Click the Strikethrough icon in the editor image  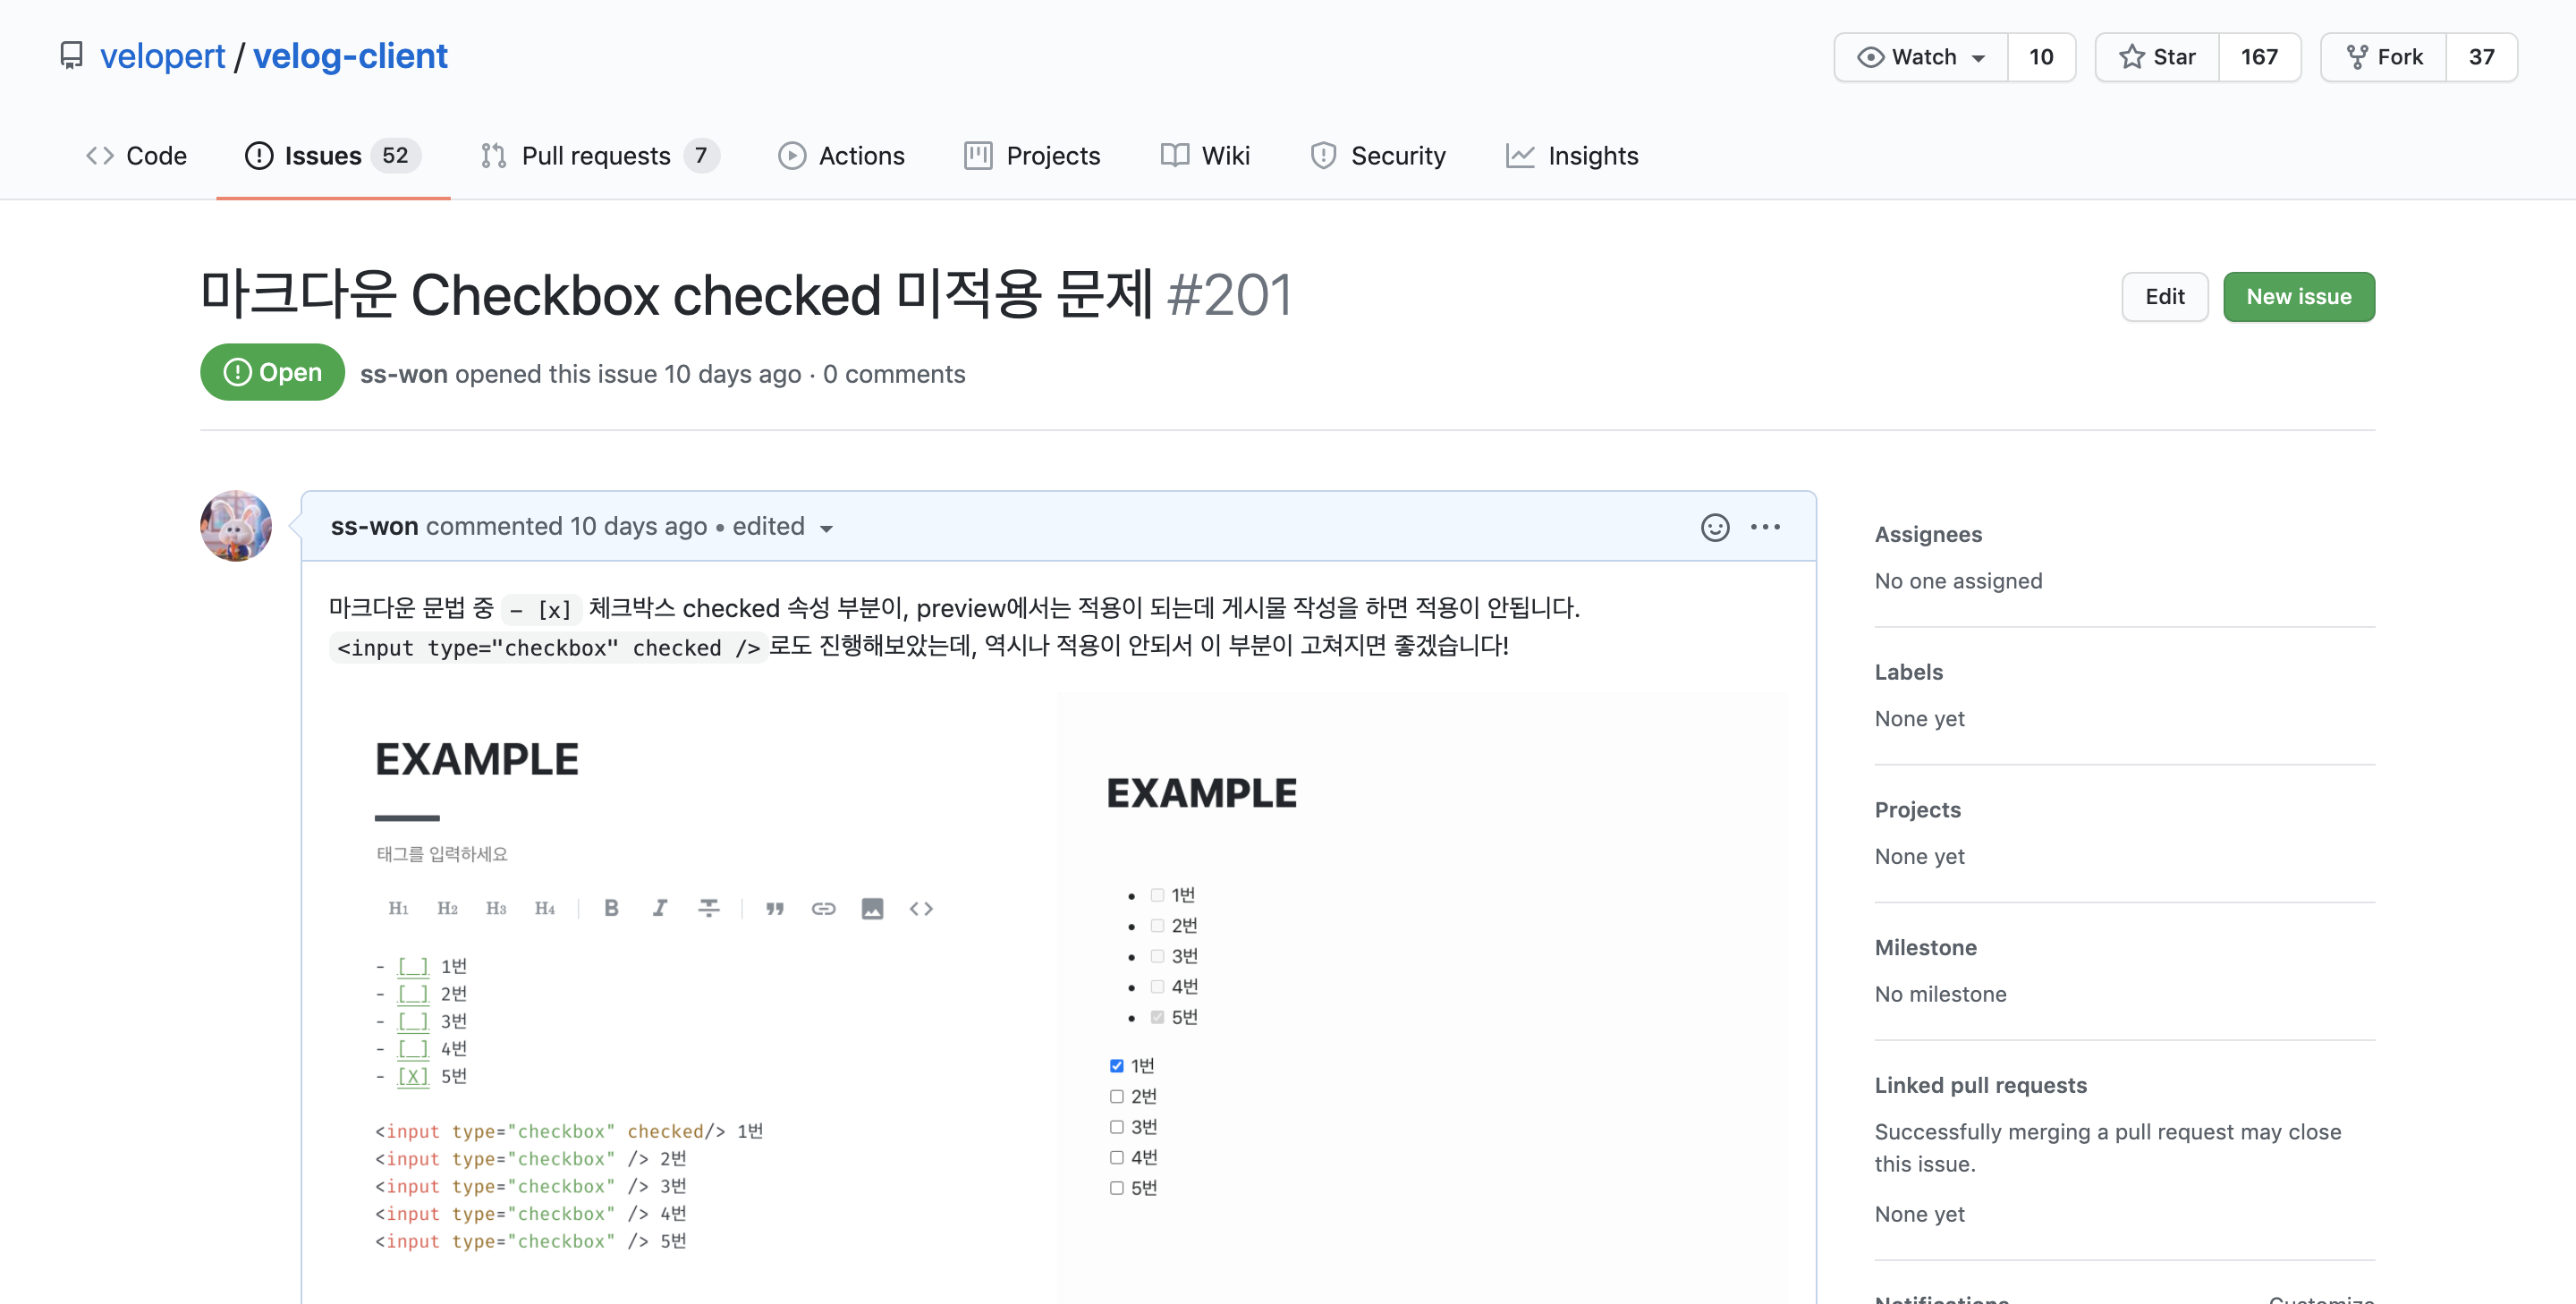[x=709, y=908]
